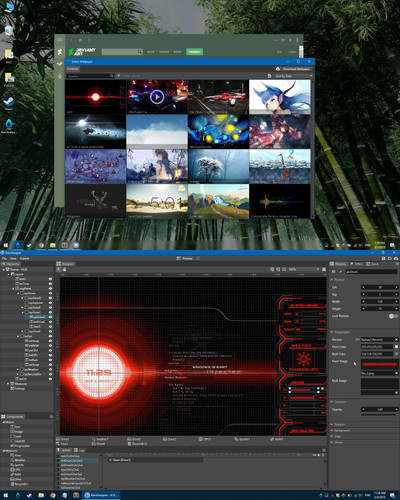Screen dimensions: 400x500
Task: Click the filter funnel icon in wallpaper selector
Action: pyautogui.click(x=119, y=76)
